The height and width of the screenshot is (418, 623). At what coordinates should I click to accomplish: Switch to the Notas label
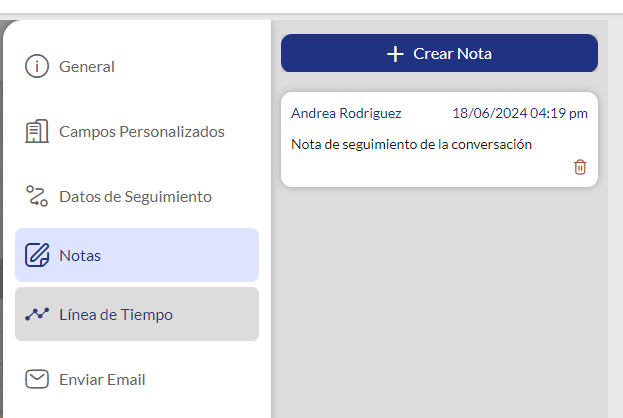(x=80, y=255)
